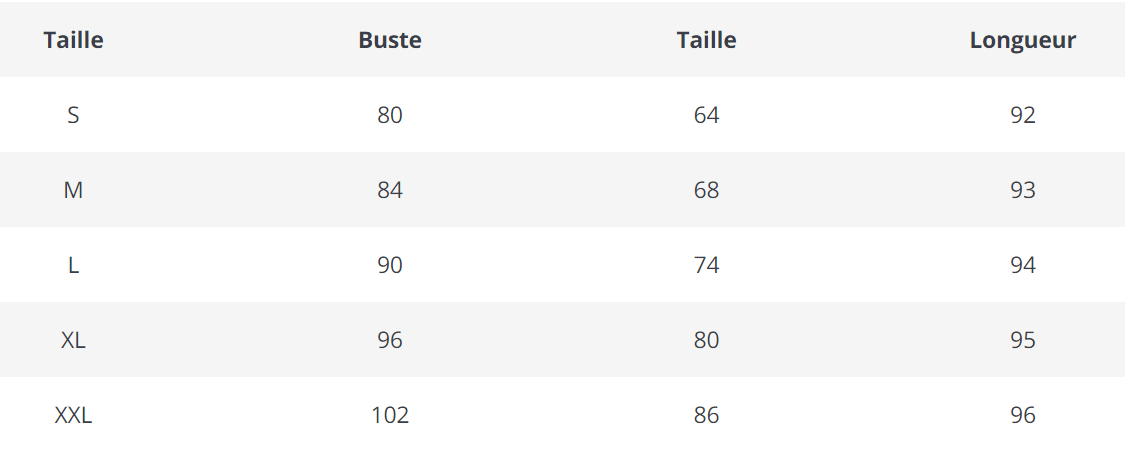1125x462 pixels.
Task: Click the Longueur column header
Action: tap(1022, 40)
